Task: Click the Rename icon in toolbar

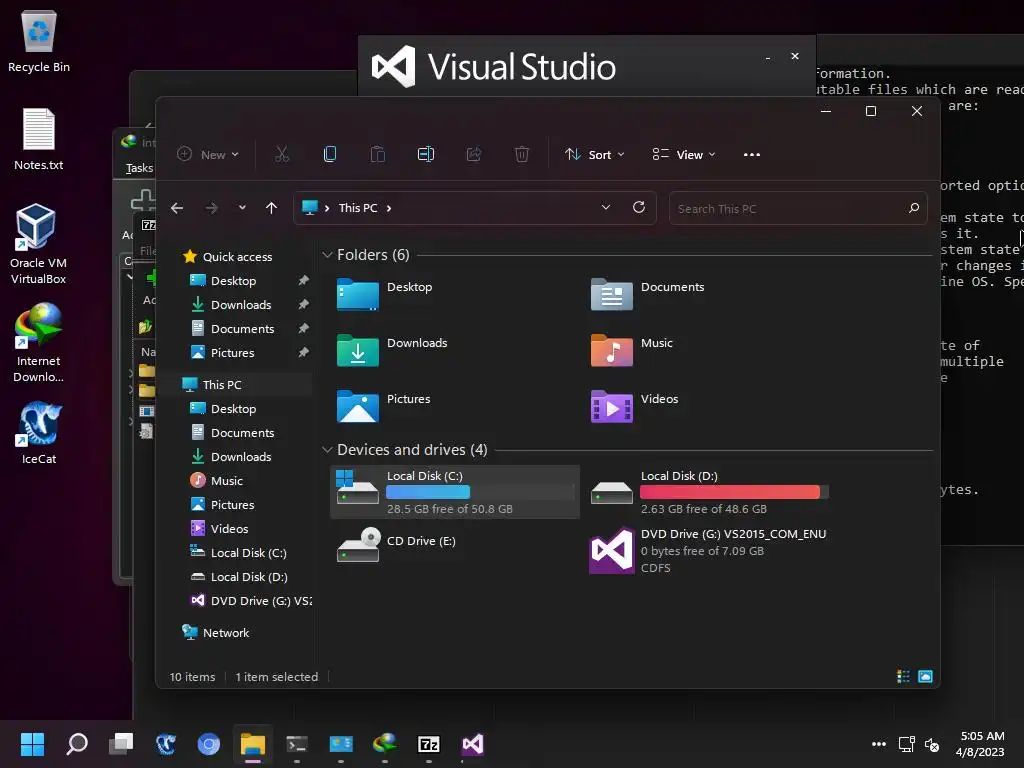Action: (x=426, y=154)
